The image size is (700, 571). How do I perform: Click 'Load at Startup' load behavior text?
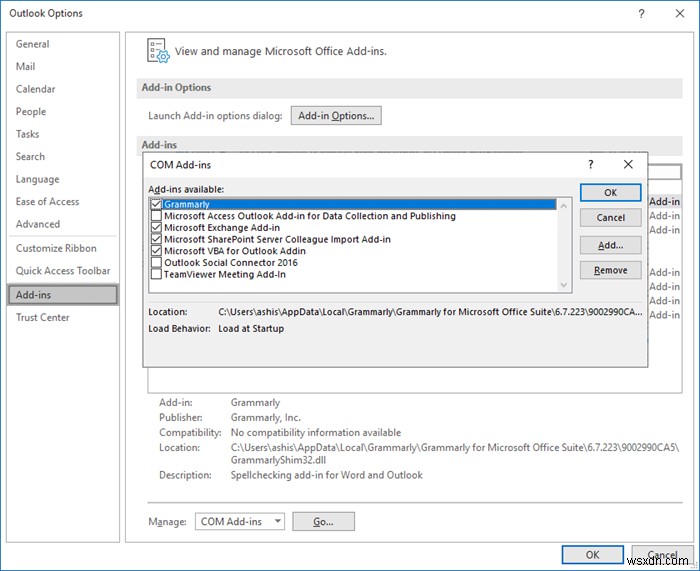pos(251,329)
